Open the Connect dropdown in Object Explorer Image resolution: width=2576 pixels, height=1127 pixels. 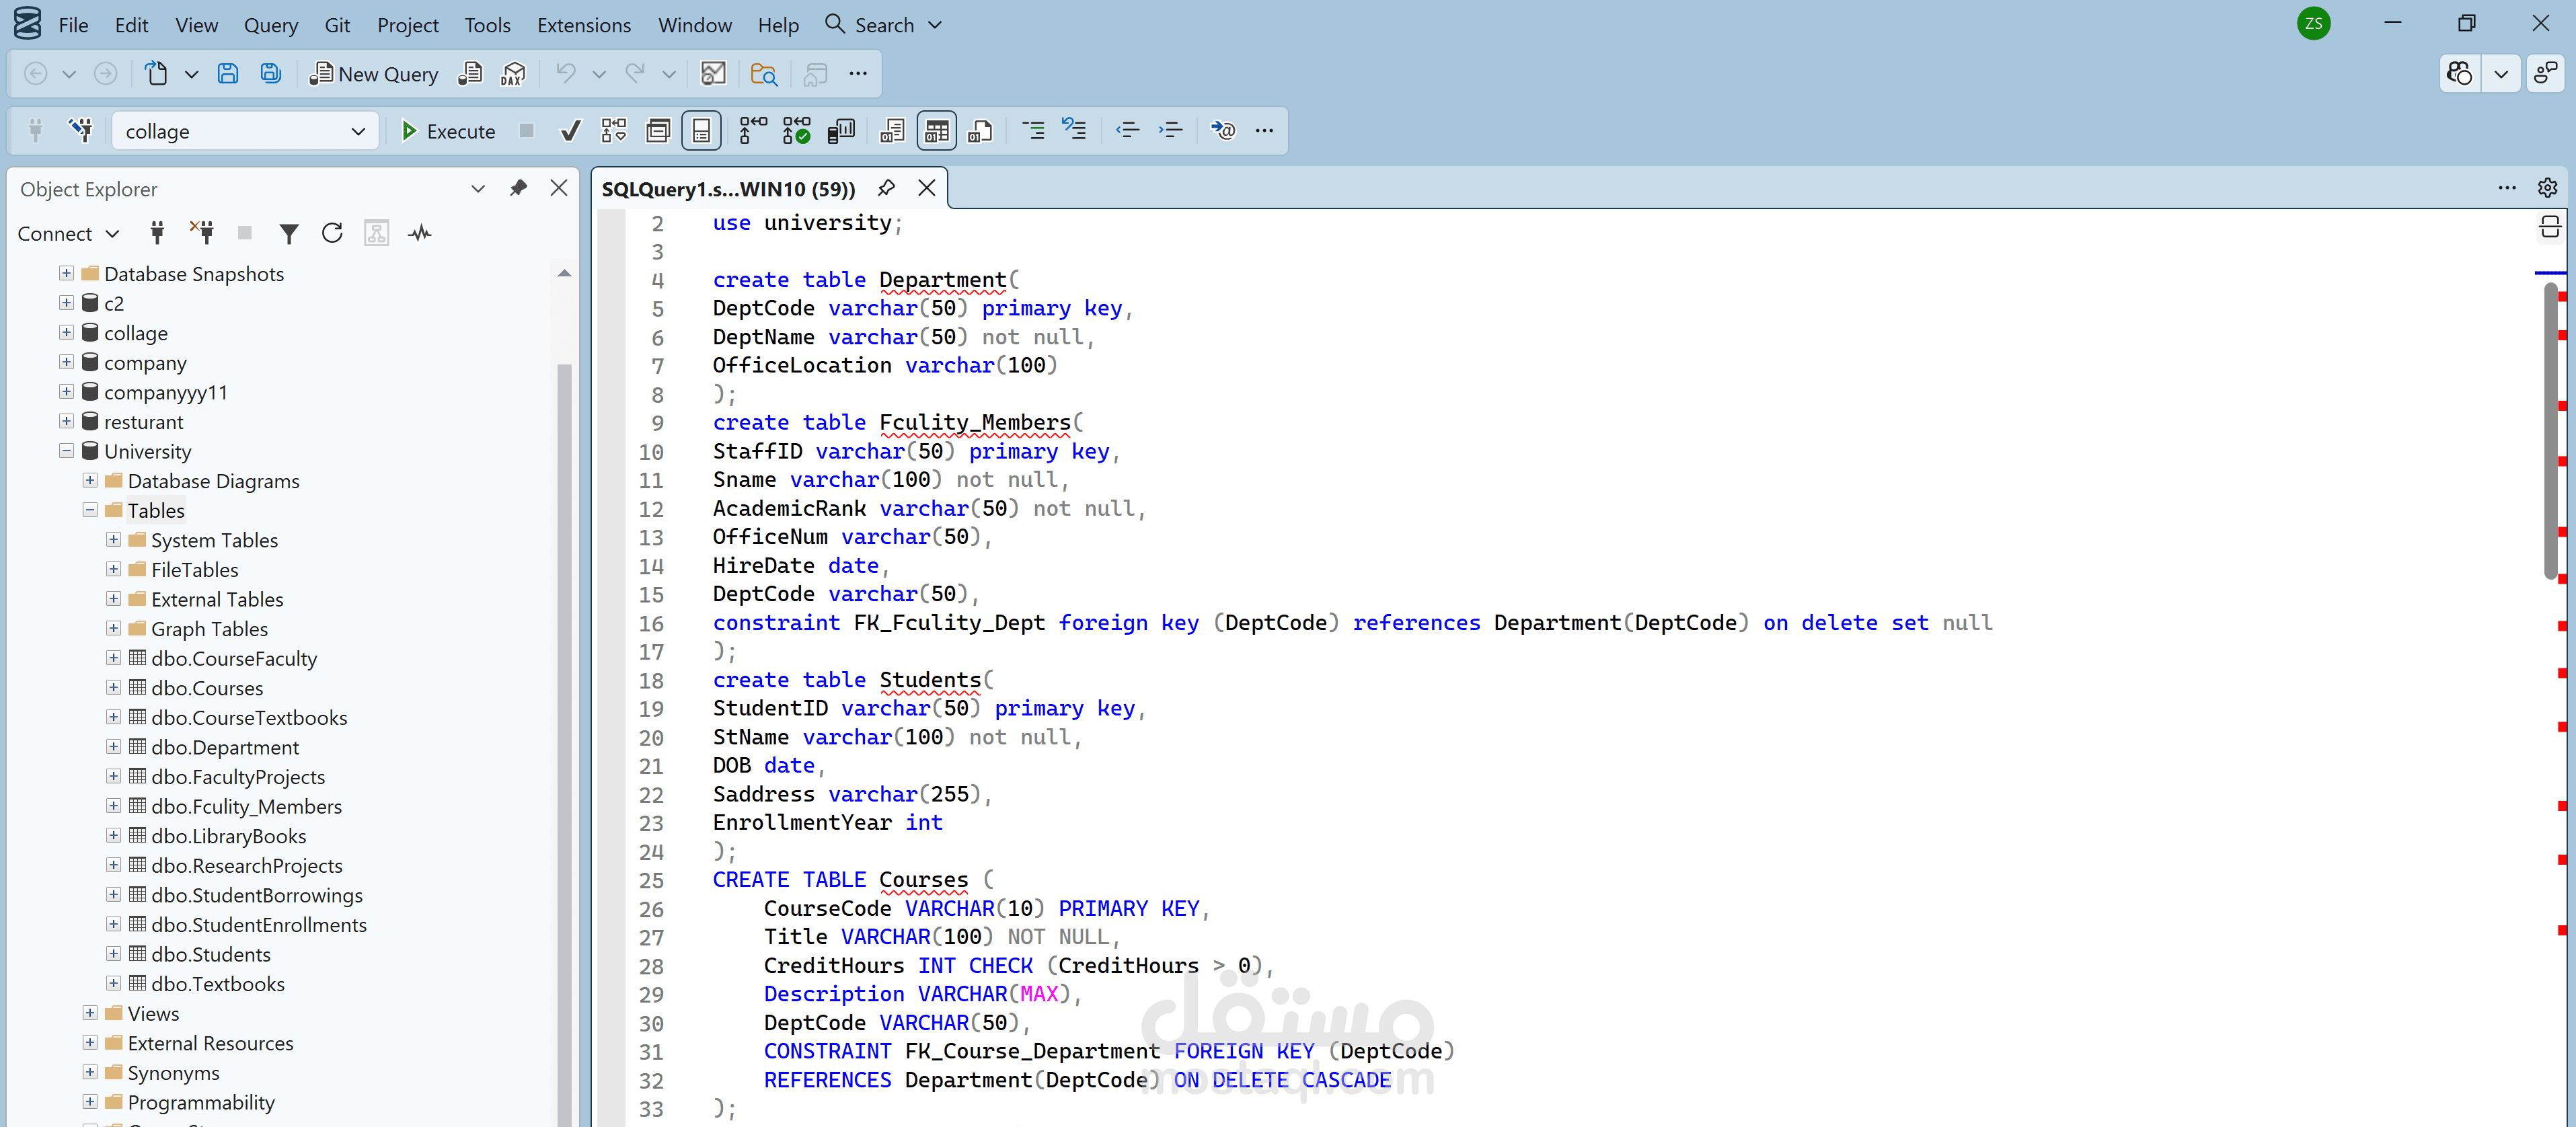(x=68, y=234)
